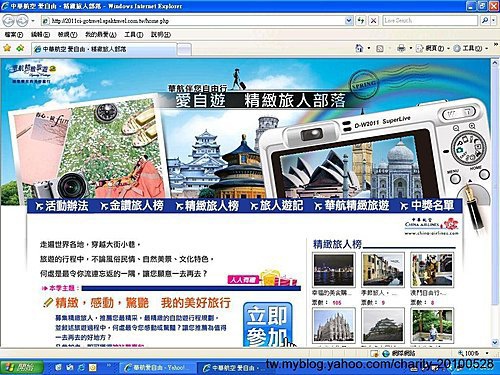
Task: Click the Print toolbar icon
Action: coord(401,48)
